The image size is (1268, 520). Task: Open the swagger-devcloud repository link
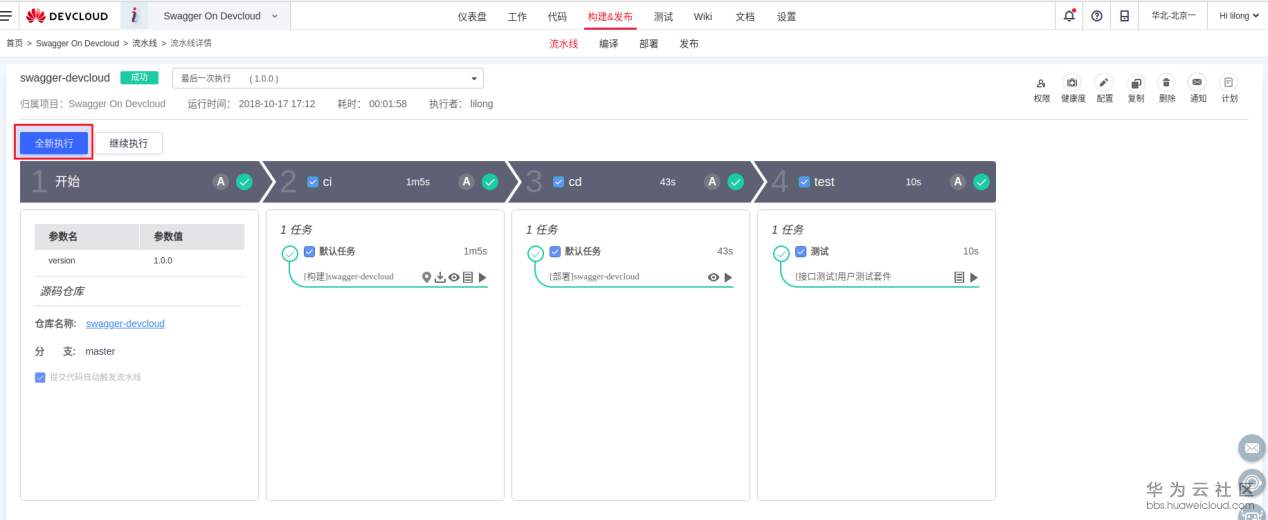pos(125,324)
